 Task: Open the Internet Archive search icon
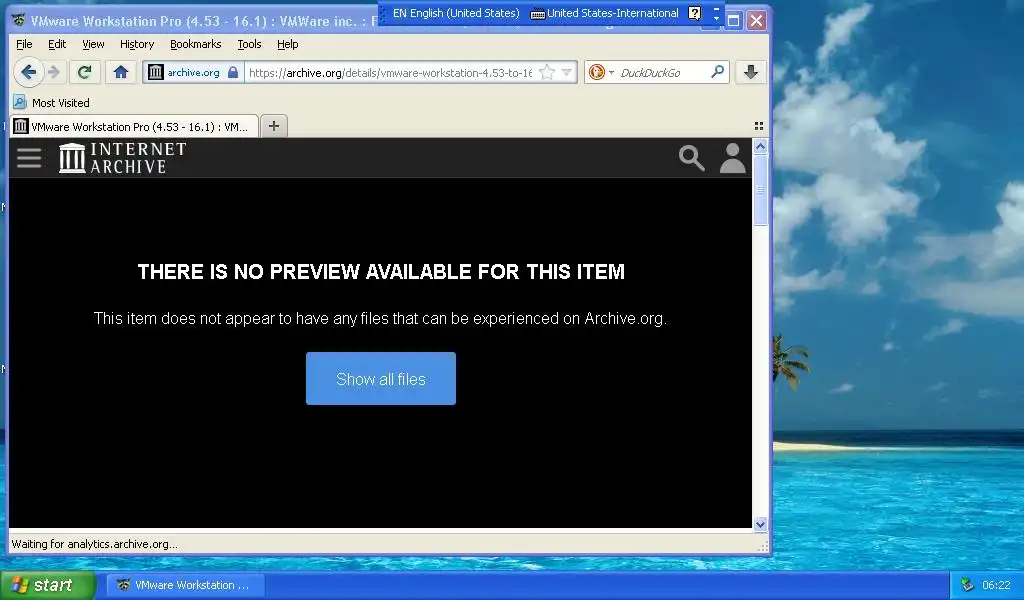point(692,157)
